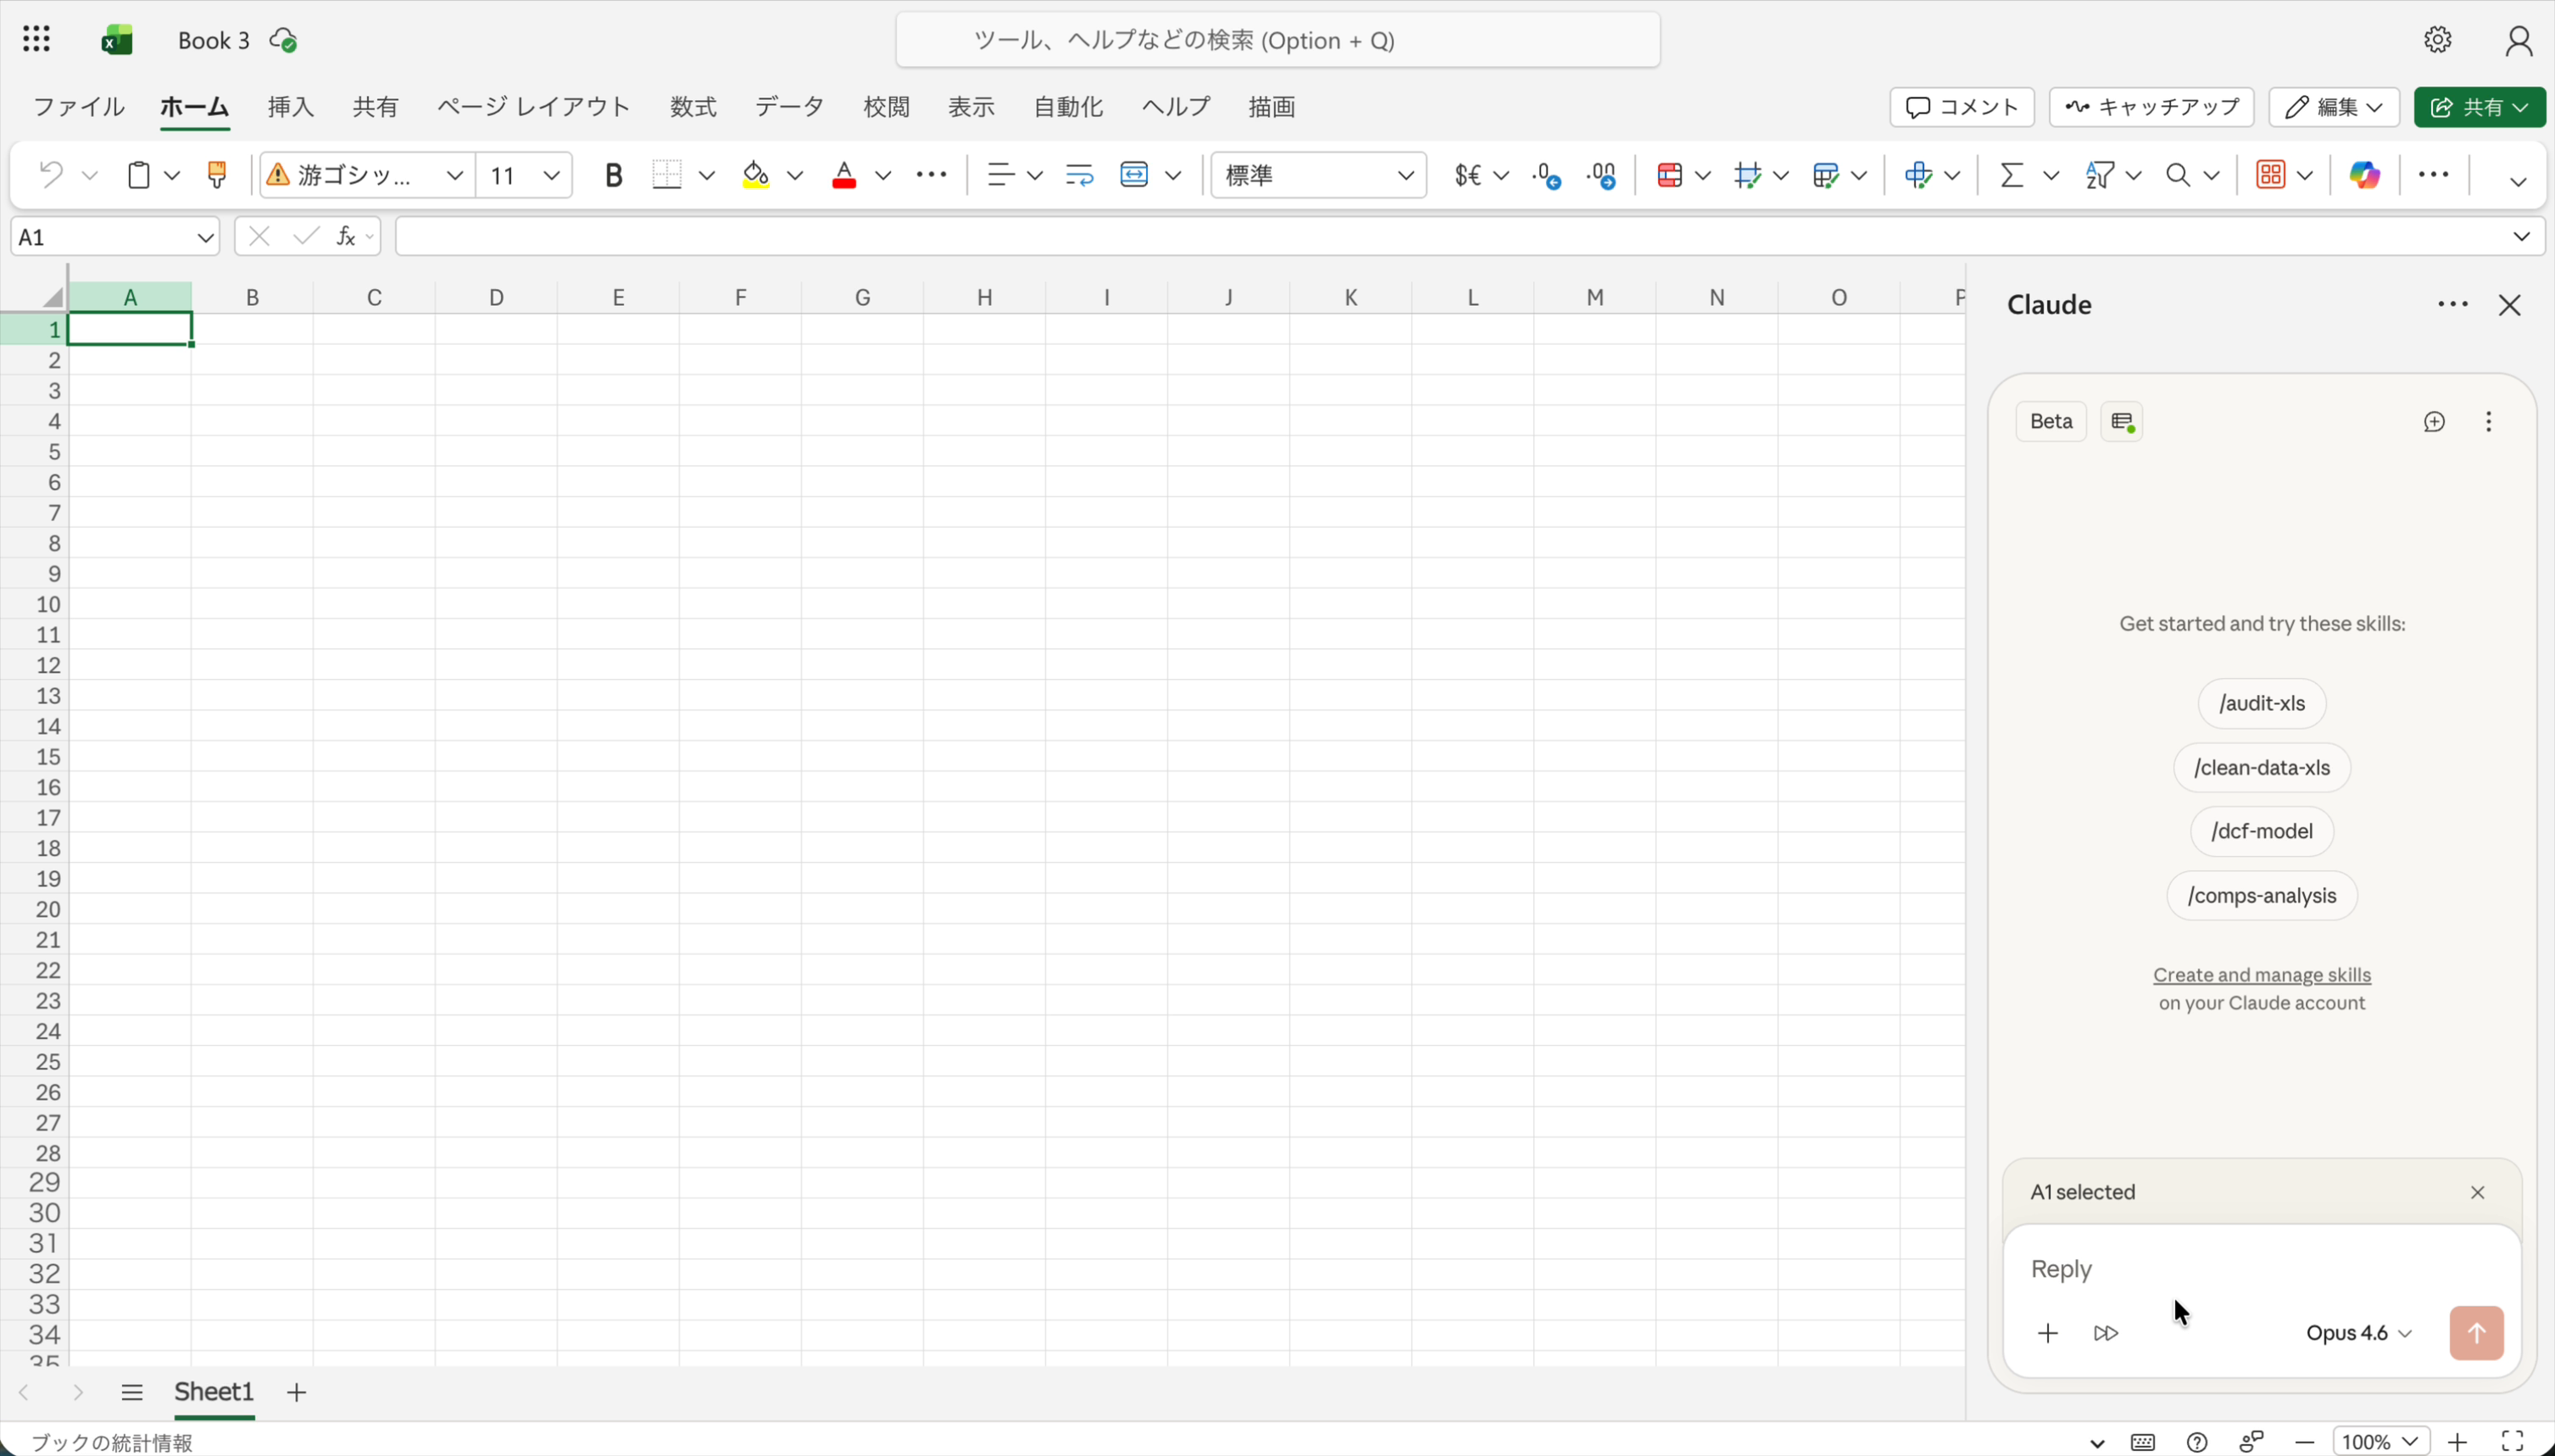The image size is (2555, 1456).
Task: Open the 挿入 ribbon tab
Action: [x=291, y=106]
